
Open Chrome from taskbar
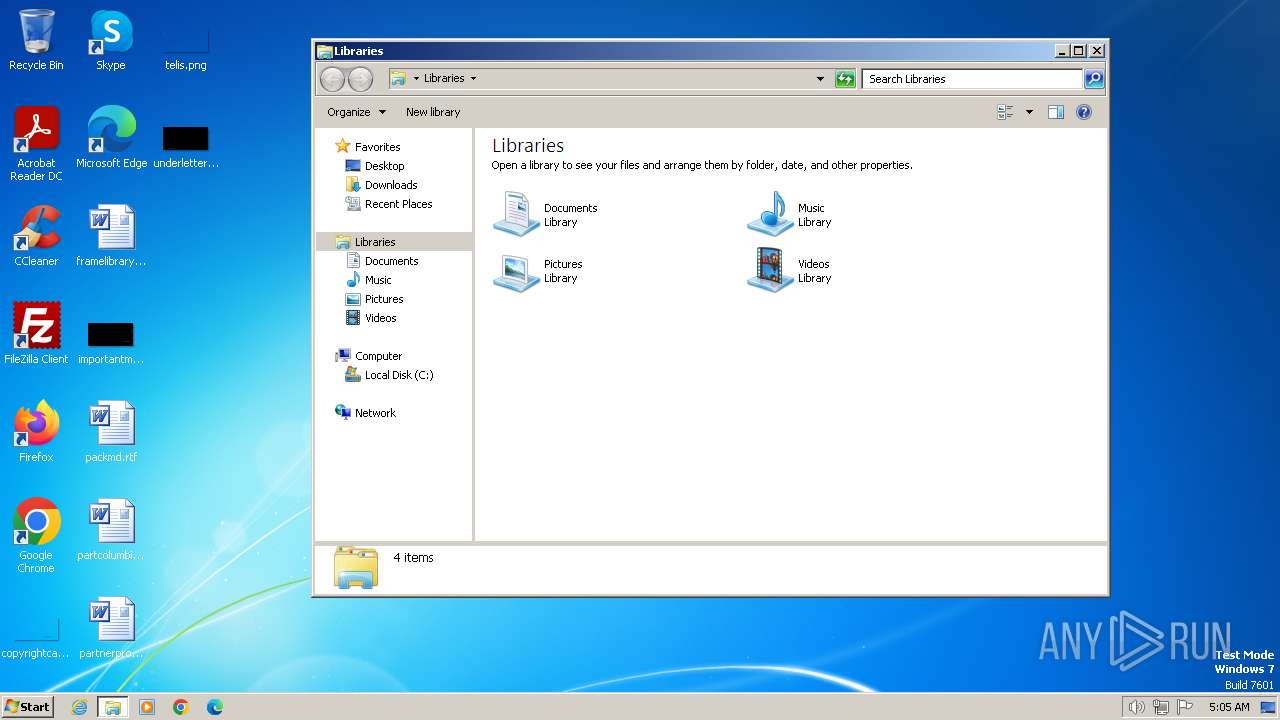click(x=181, y=707)
